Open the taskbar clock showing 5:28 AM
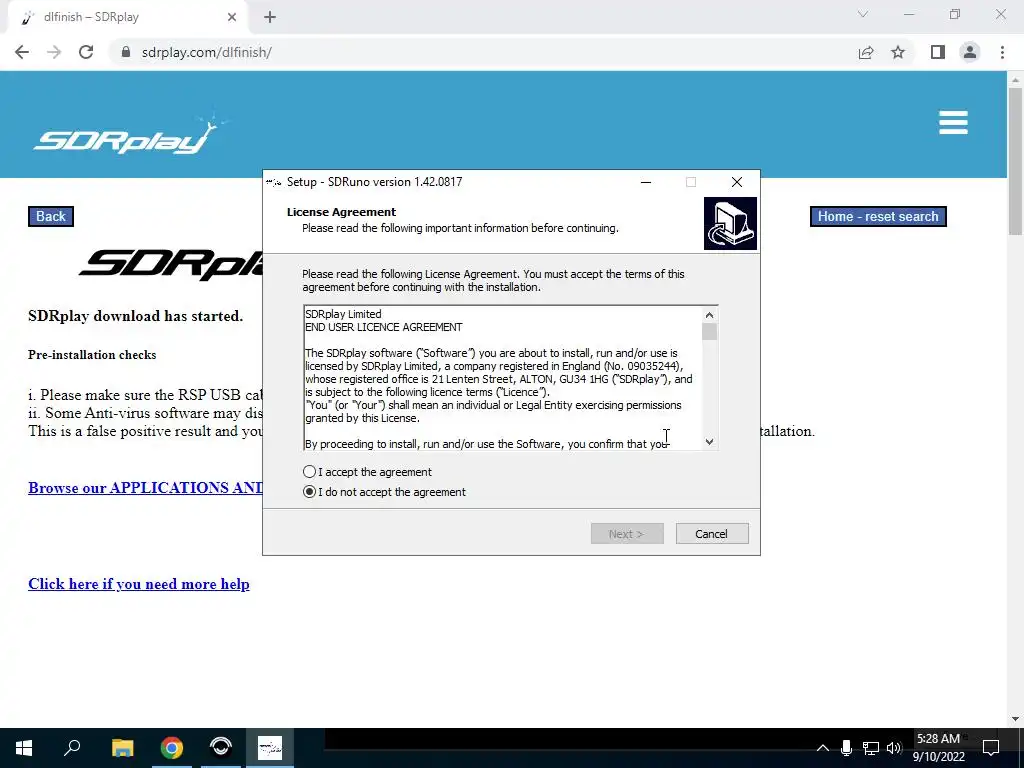The height and width of the screenshot is (768, 1024). point(938,748)
